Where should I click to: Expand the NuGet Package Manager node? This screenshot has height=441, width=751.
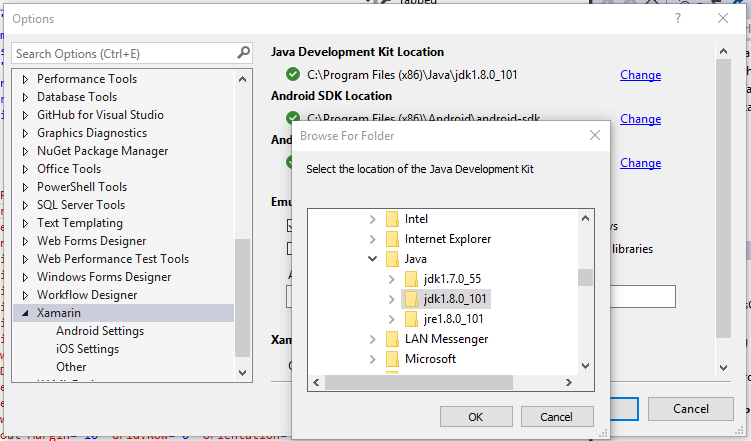(x=25, y=151)
